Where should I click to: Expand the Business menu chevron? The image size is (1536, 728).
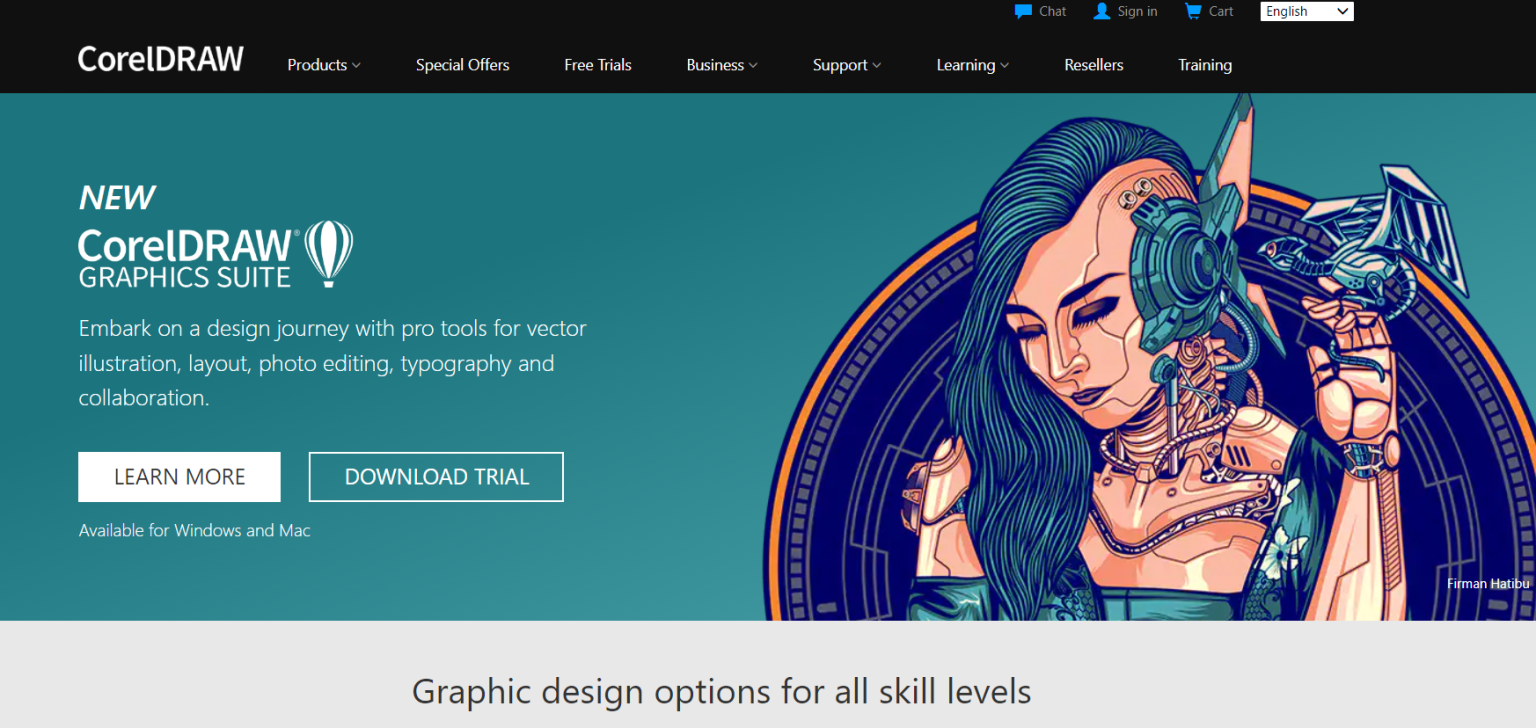(753, 65)
